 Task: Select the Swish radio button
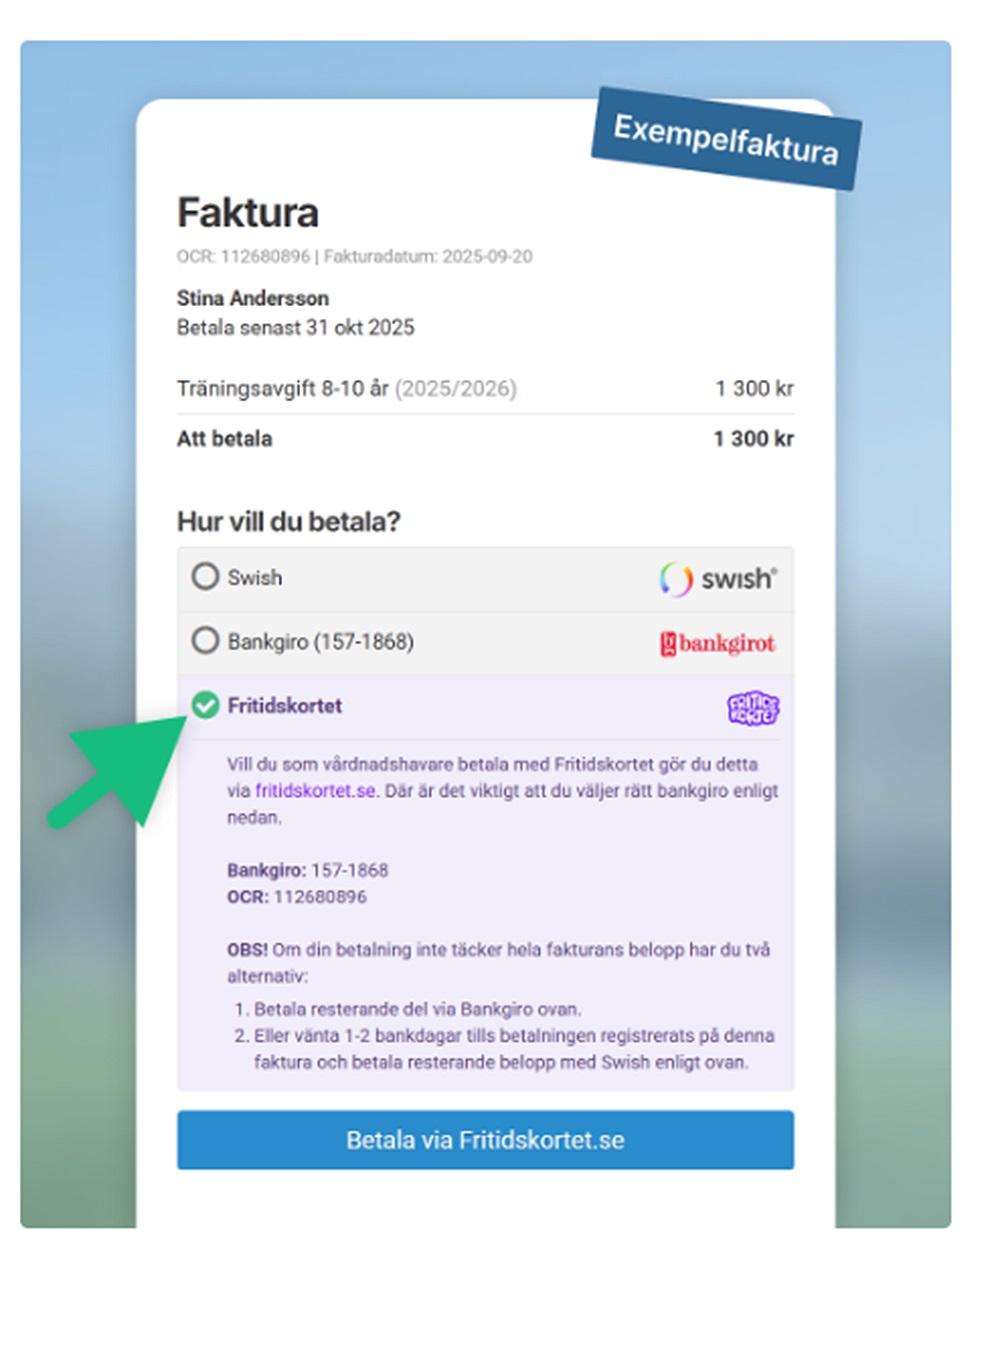pos(205,576)
